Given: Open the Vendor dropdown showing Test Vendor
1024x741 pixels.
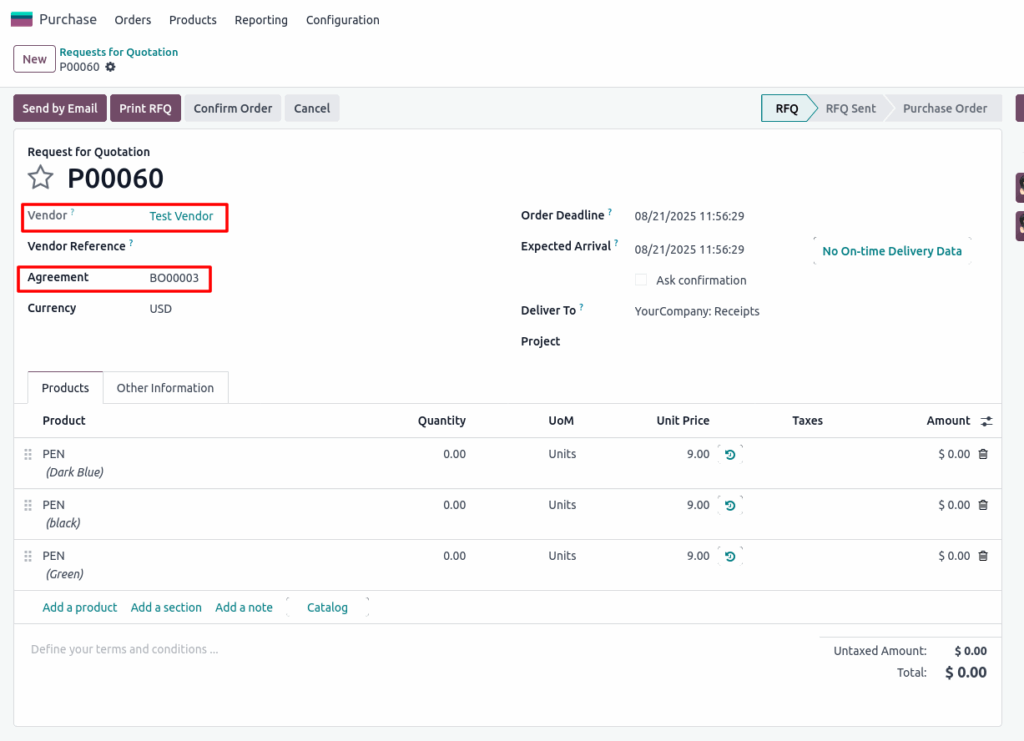Looking at the screenshot, I should click(x=182, y=216).
